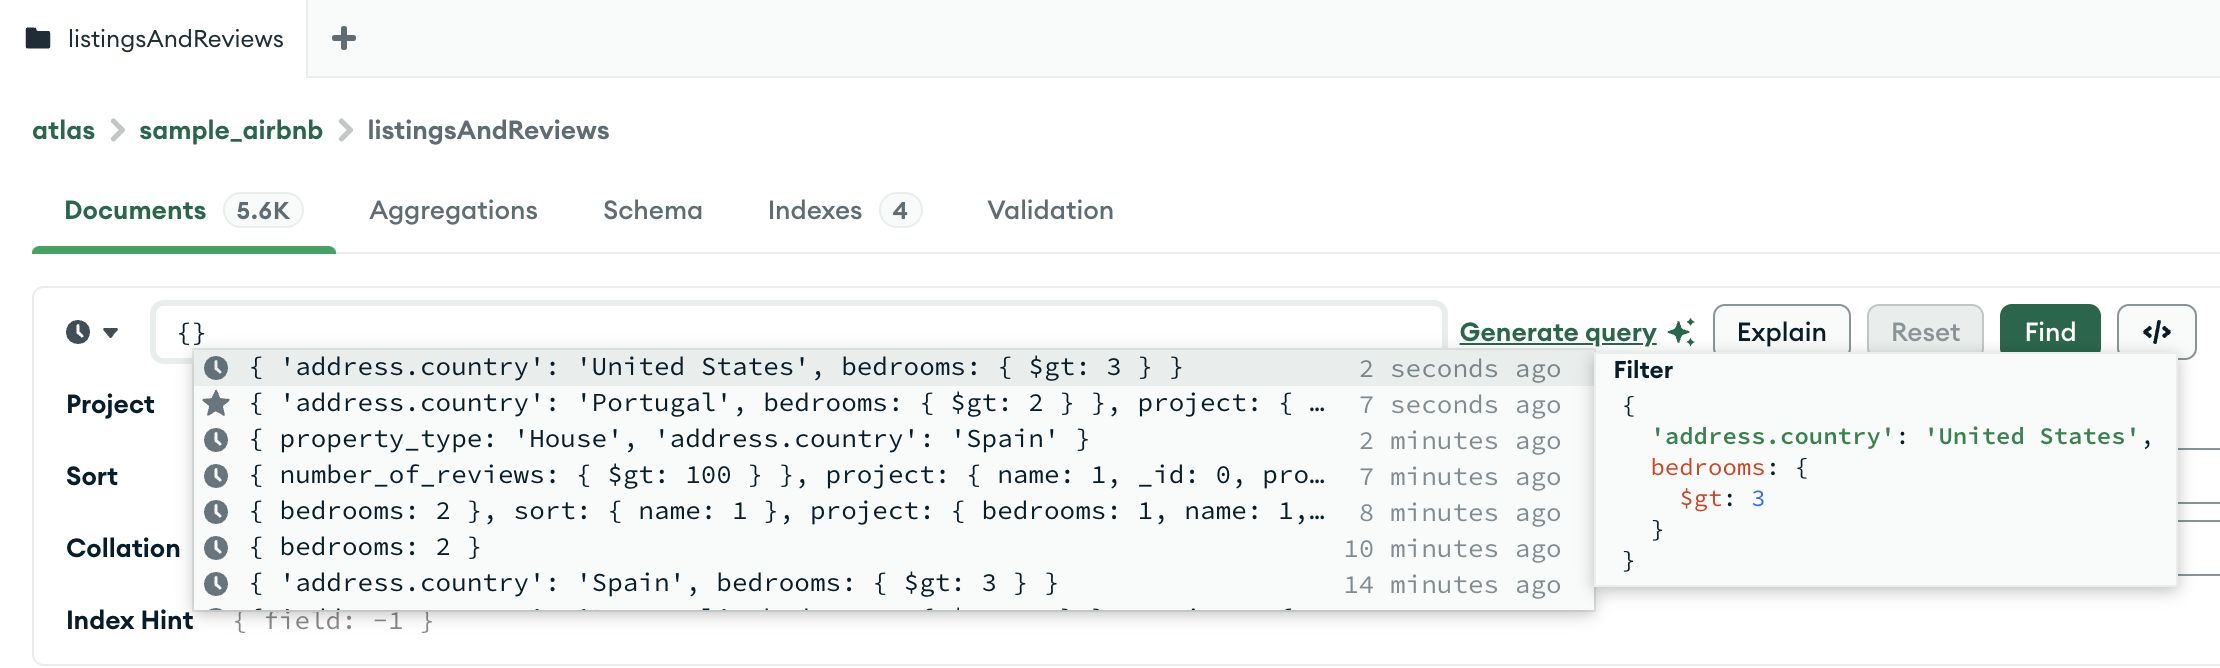Click the Generate query link
This screenshot has width=2220, height=668.
coord(1558,332)
